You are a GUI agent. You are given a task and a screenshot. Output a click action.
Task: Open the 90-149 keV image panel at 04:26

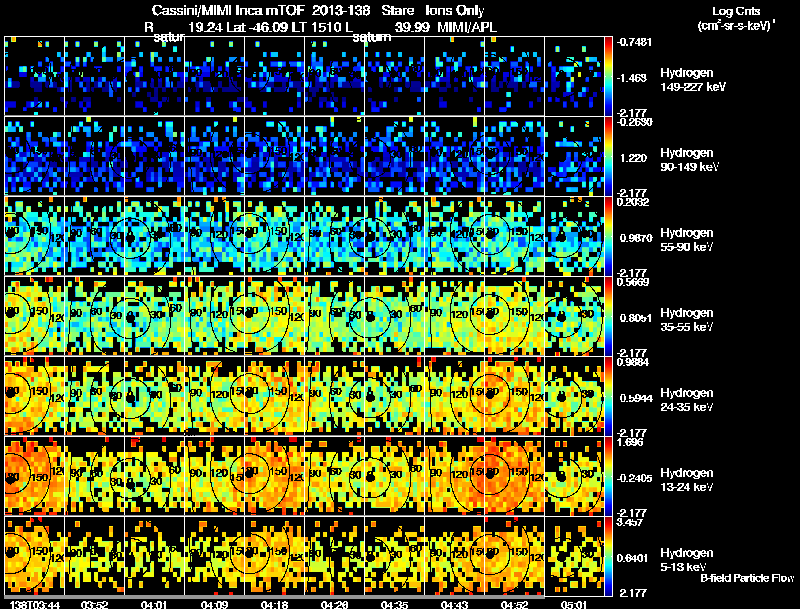click(335, 156)
